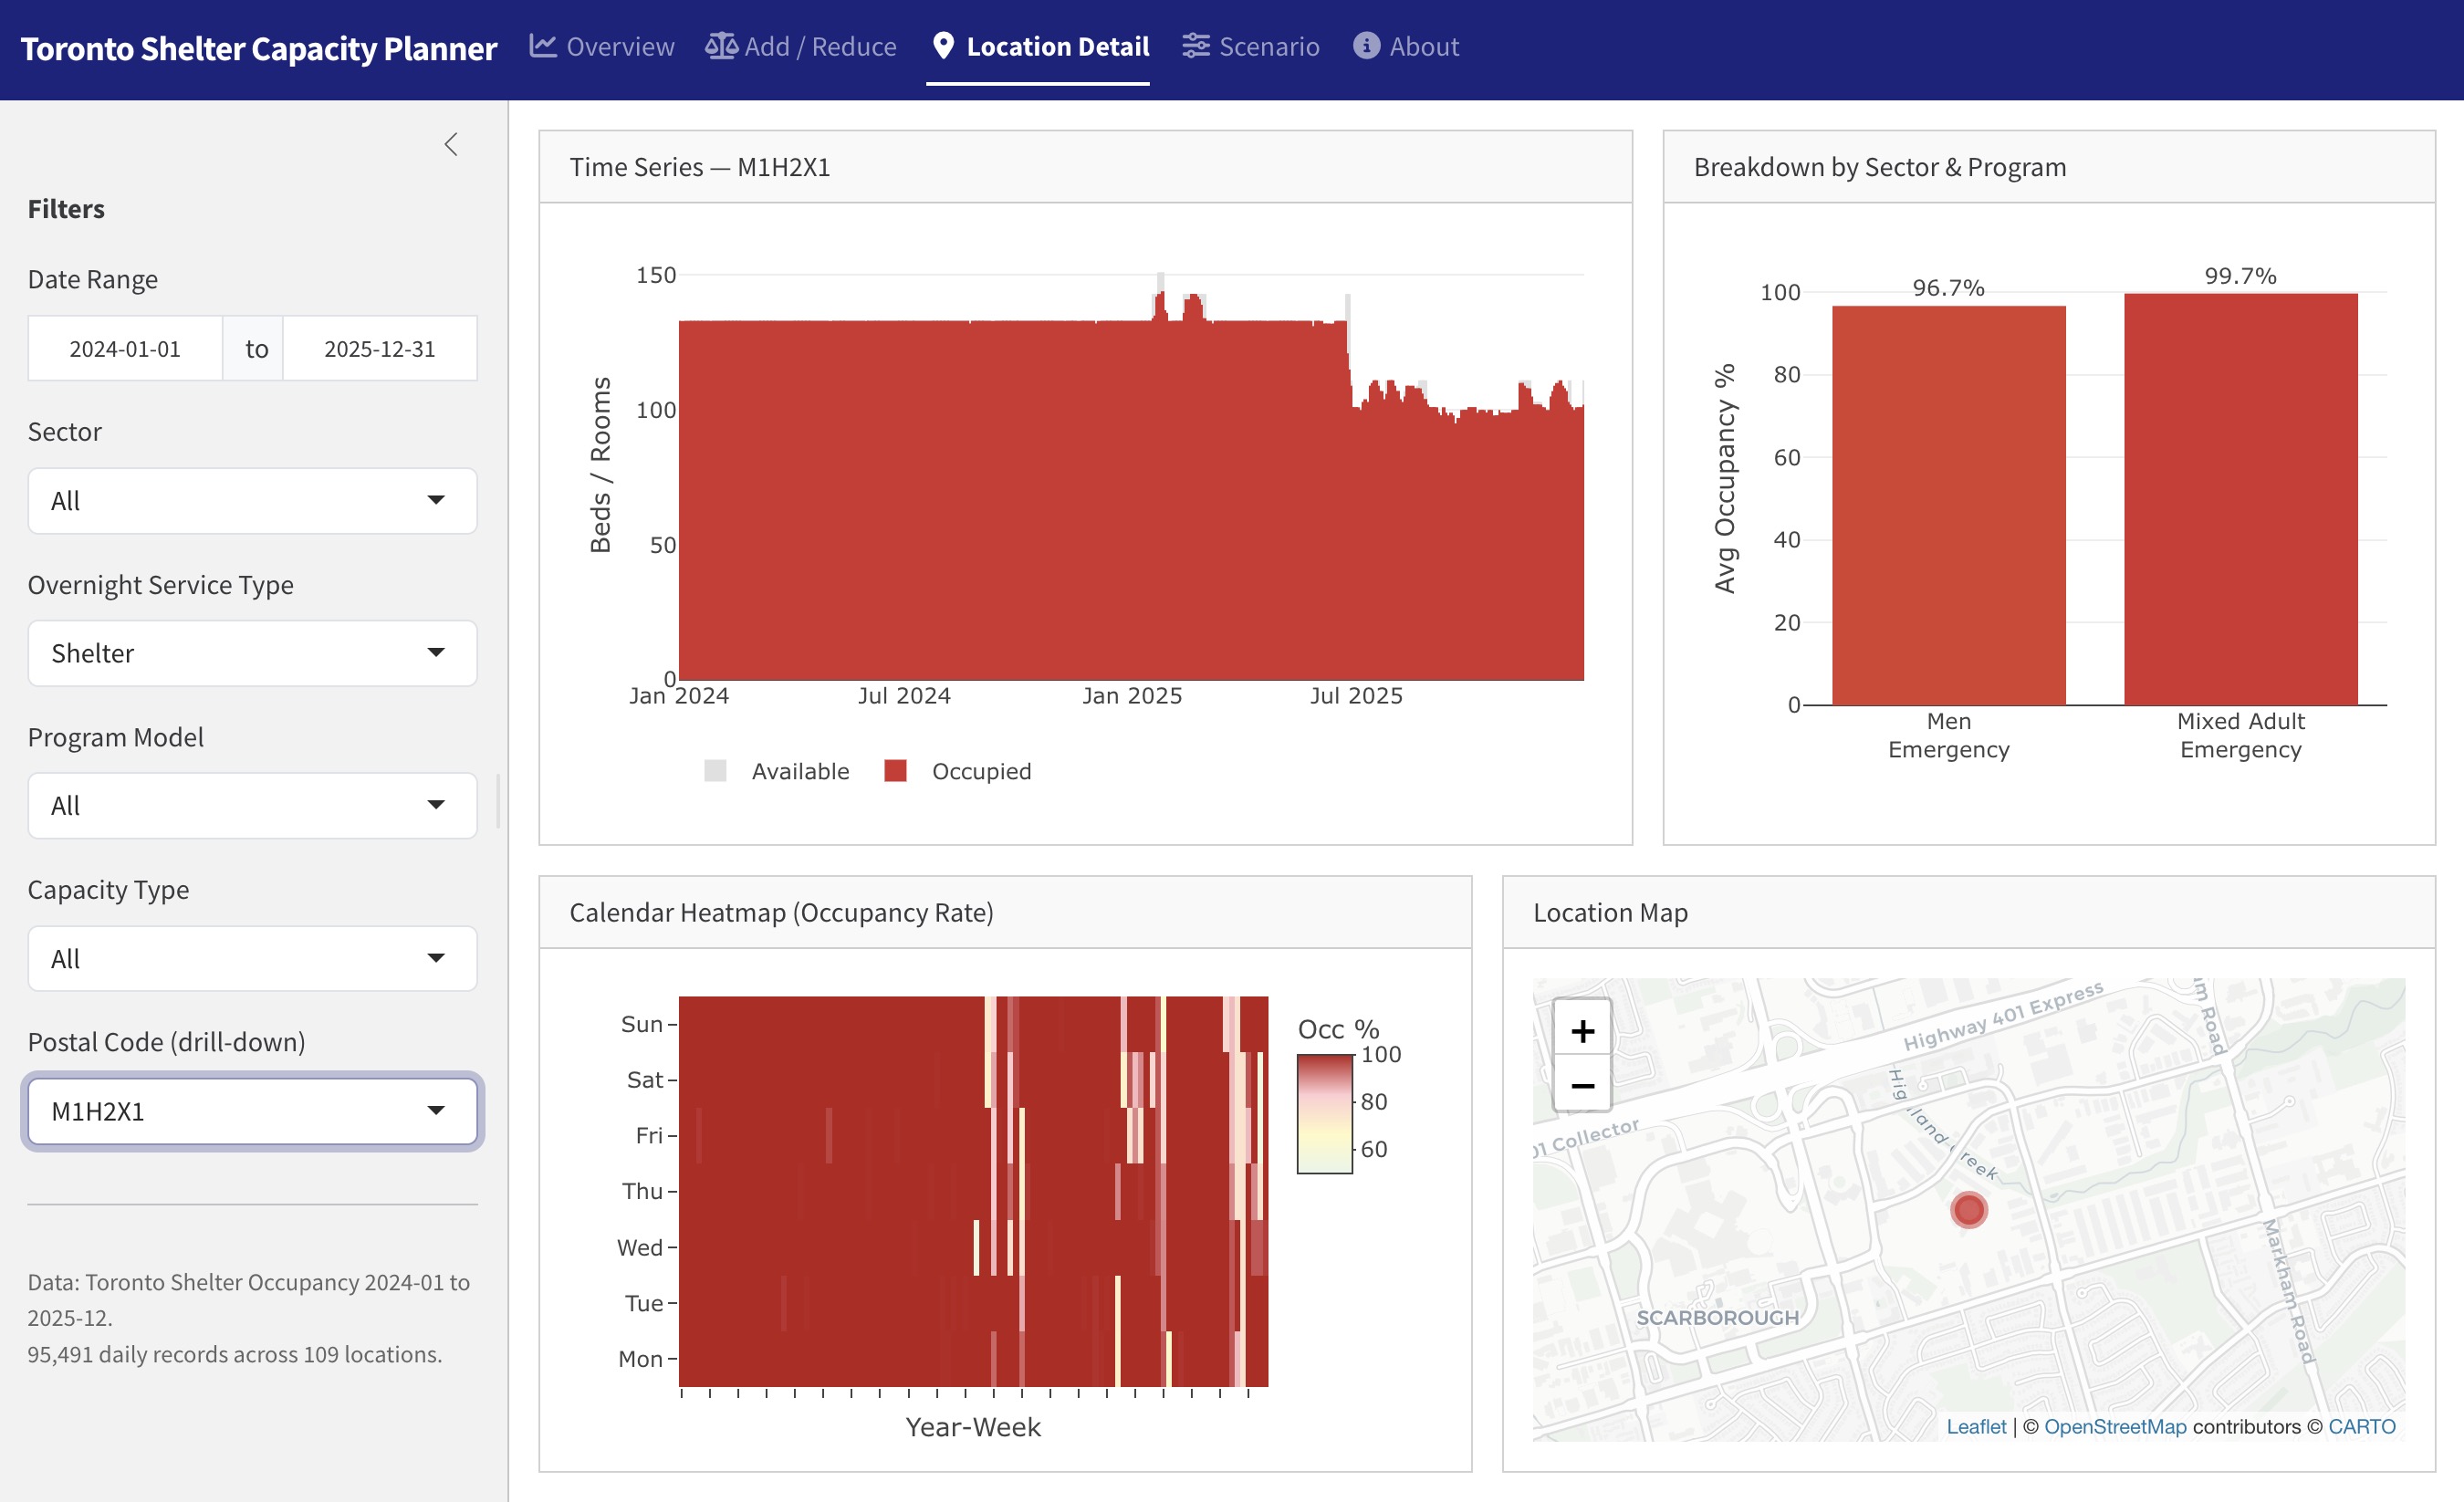2464x1502 pixels.
Task: Open the Program Model dropdown
Action: (x=252, y=806)
